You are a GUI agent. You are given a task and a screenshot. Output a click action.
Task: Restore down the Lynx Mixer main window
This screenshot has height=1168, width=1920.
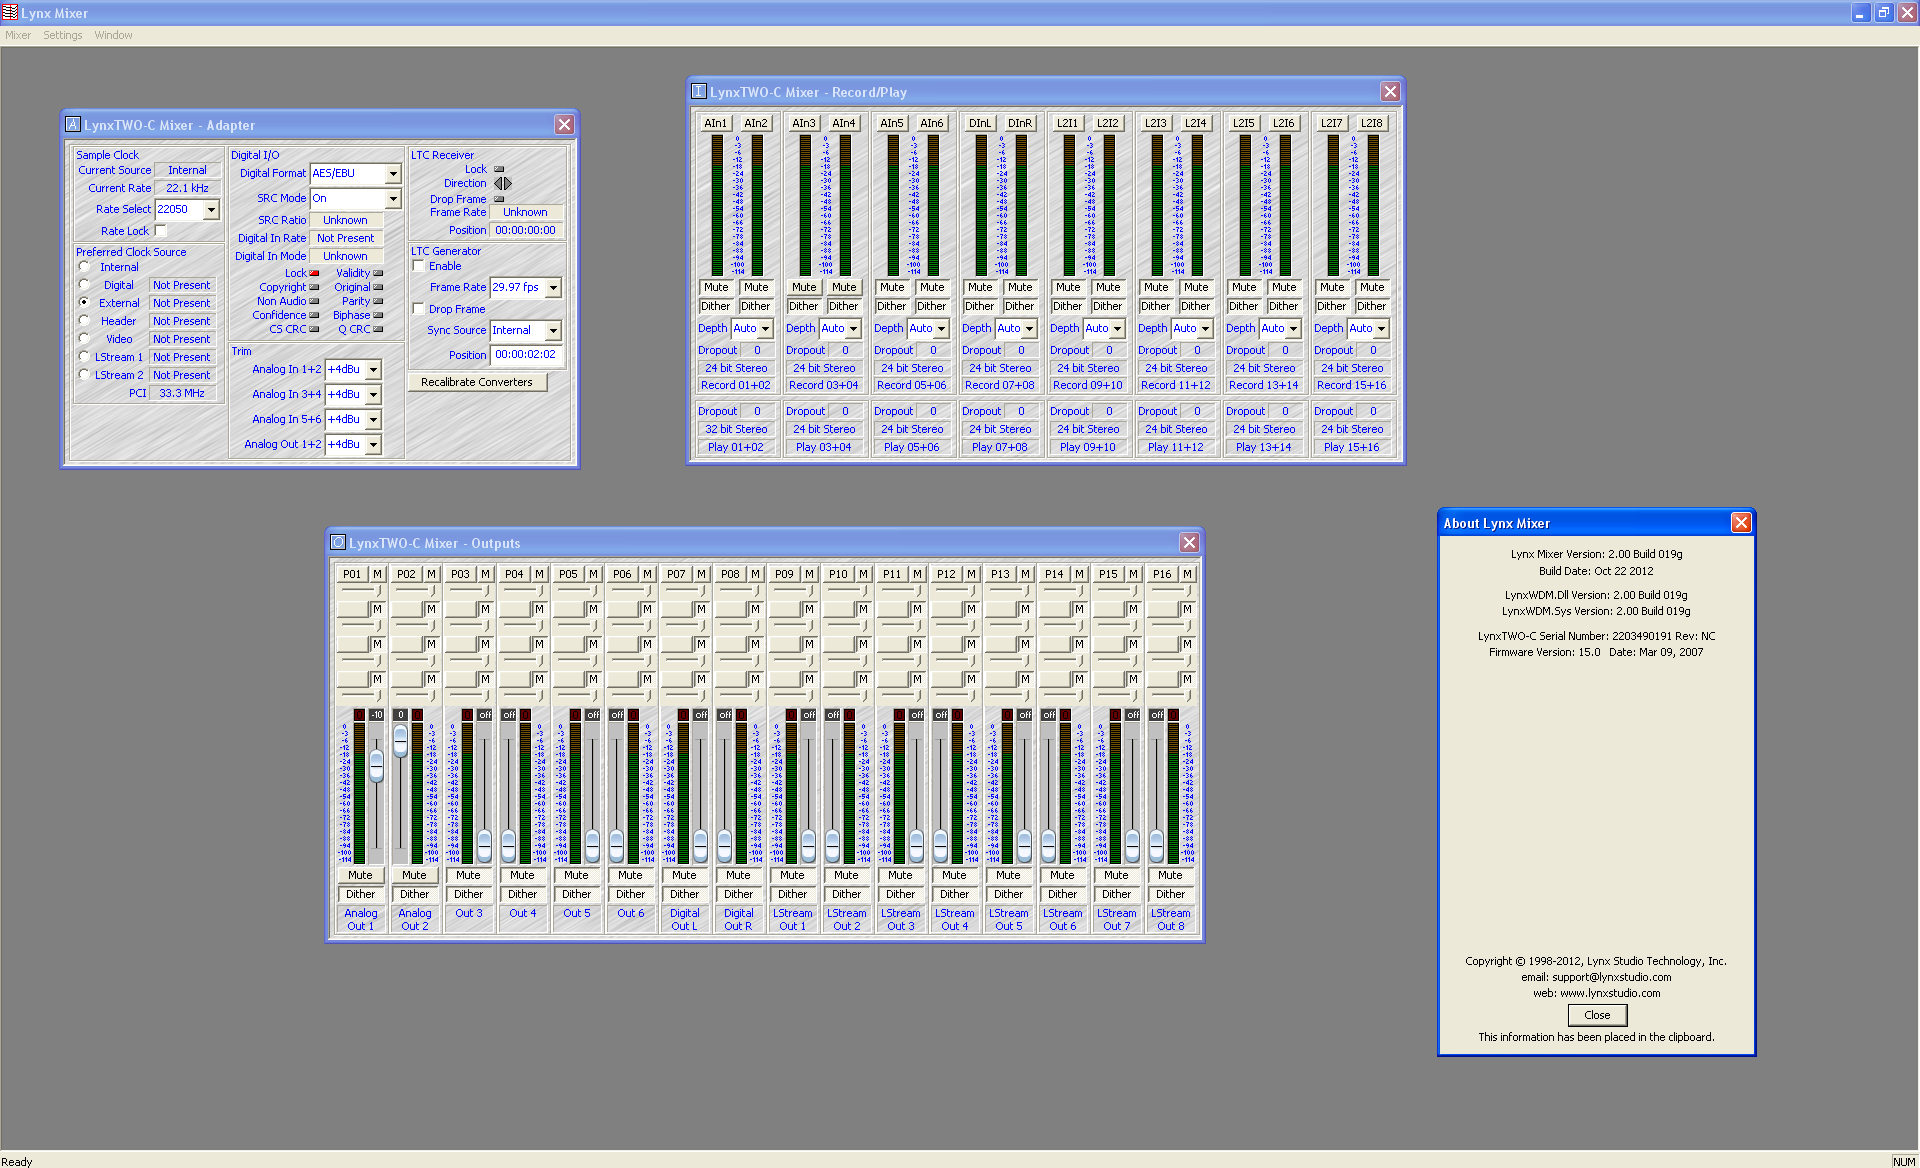(1883, 13)
